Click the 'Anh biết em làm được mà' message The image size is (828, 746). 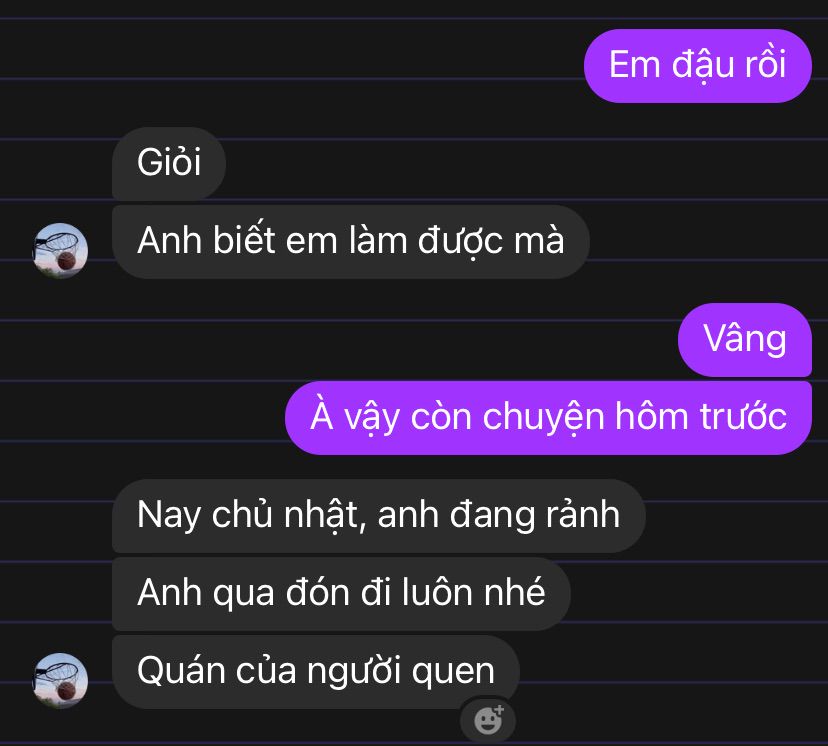(351, 242)
